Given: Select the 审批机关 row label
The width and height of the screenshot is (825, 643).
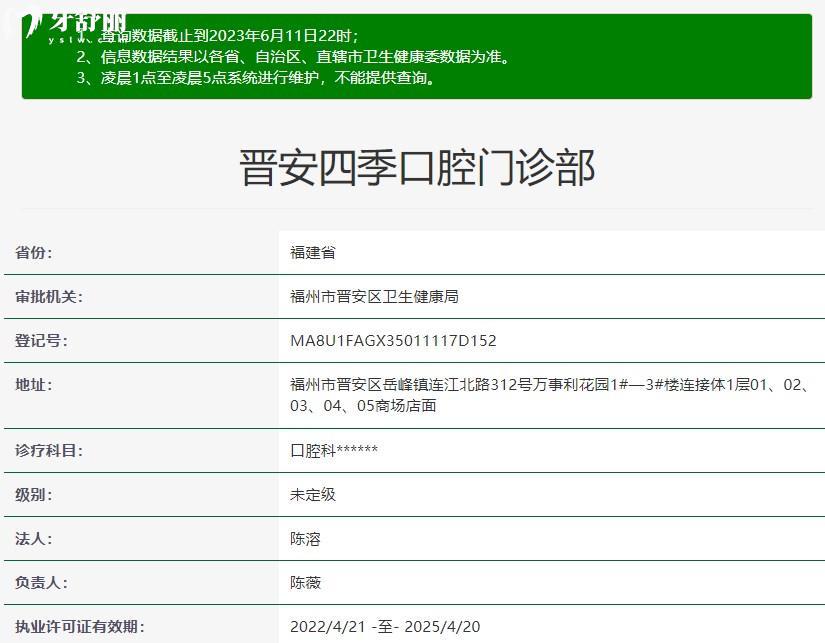Looking at the screenshot, I should [x=49, y=297].
